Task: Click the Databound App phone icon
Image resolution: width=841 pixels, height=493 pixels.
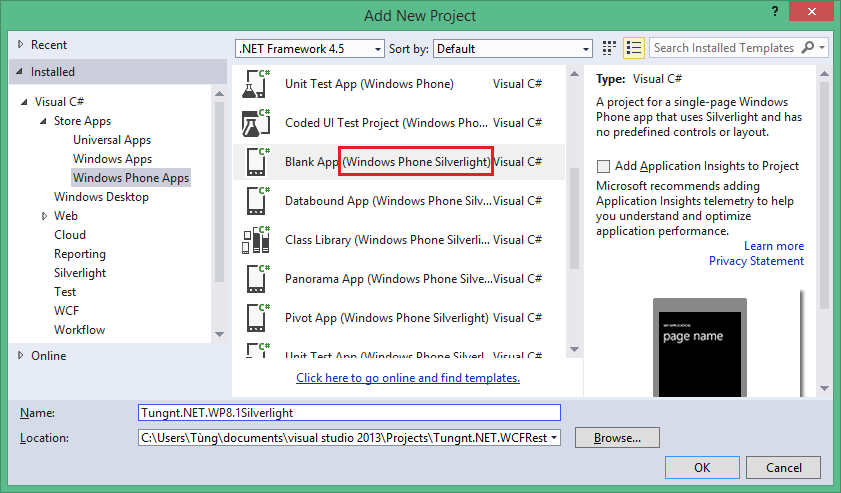Action: 256,201
